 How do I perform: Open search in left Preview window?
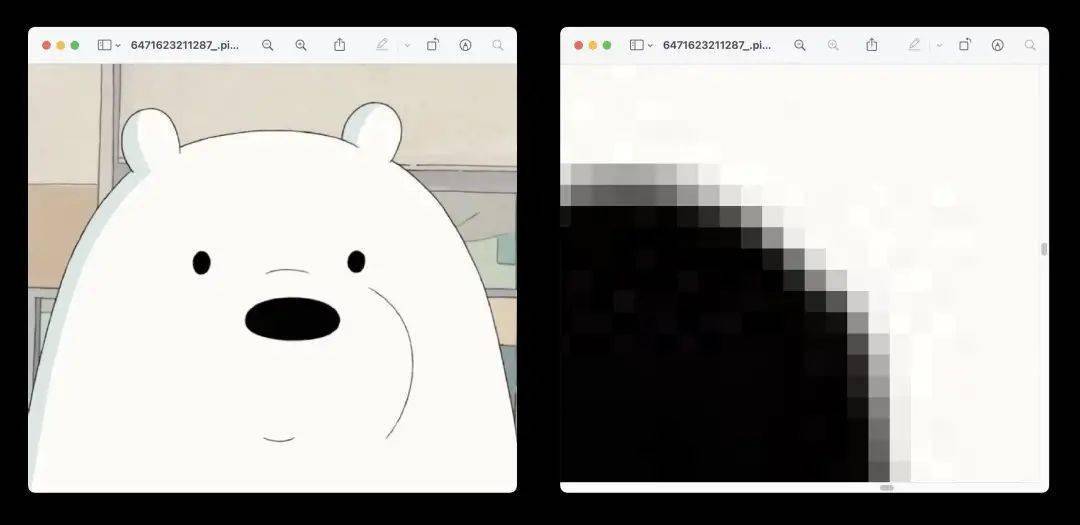[x=498, y=45]
